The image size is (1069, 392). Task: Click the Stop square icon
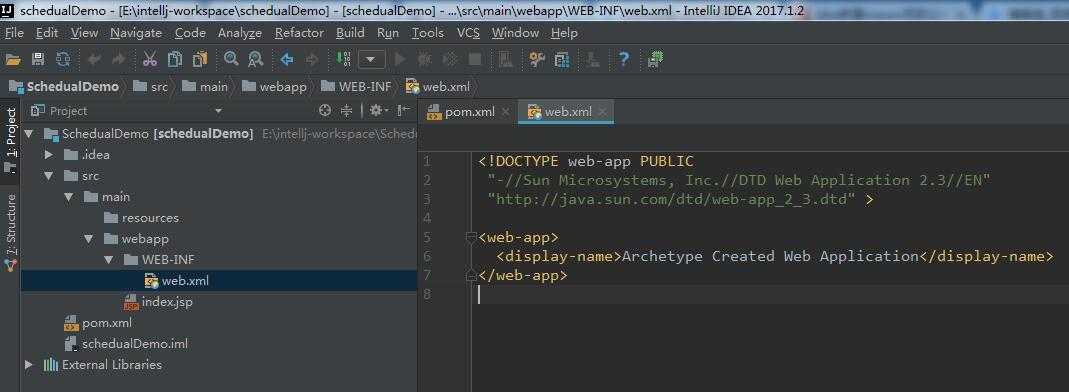[x=475, y=60]
